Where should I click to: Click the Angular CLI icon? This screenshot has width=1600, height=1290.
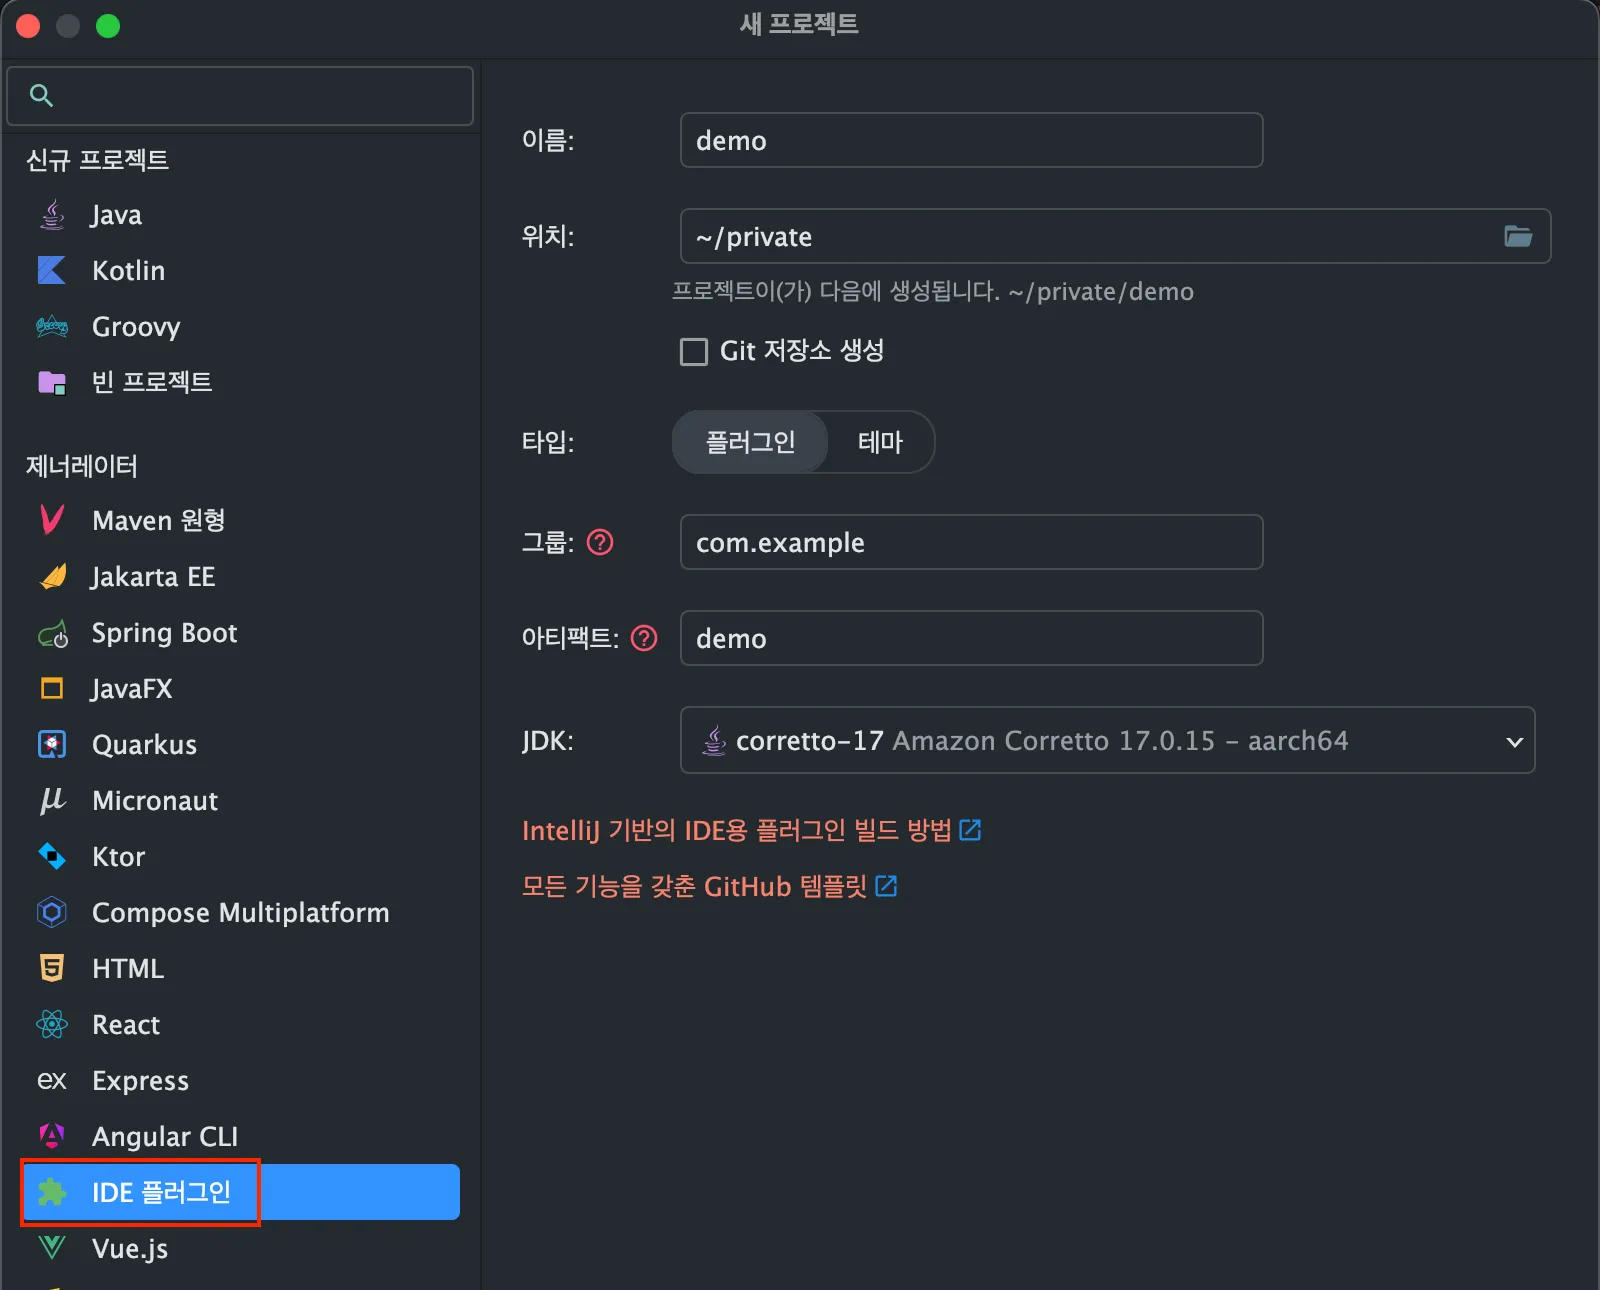pyautogui.click(x=52, y=1136)
